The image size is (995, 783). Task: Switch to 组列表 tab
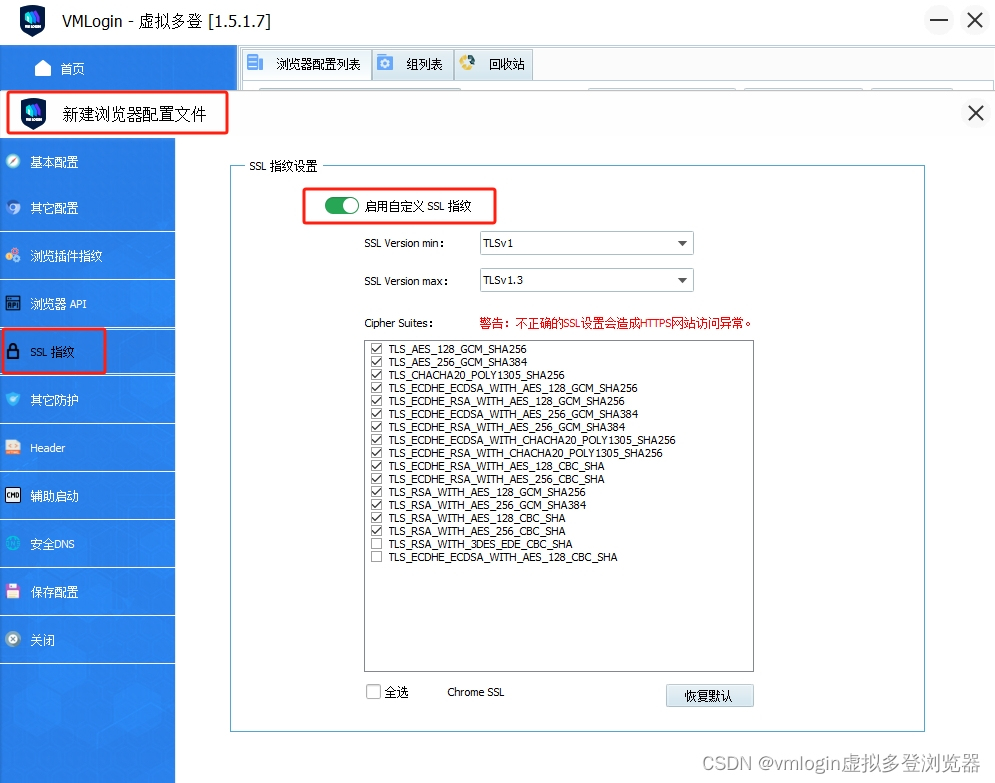point(413,64)
